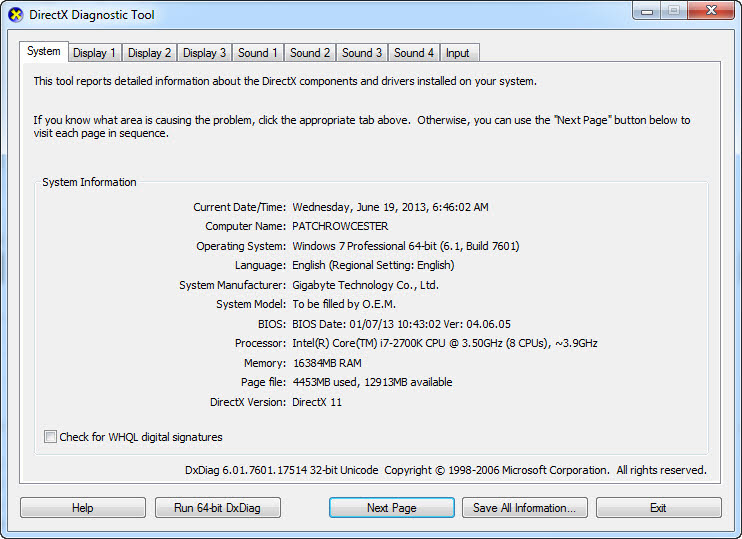Screen dimensions: 742x539
Task: Open the Display 2 tab
Action: point(150,53)
